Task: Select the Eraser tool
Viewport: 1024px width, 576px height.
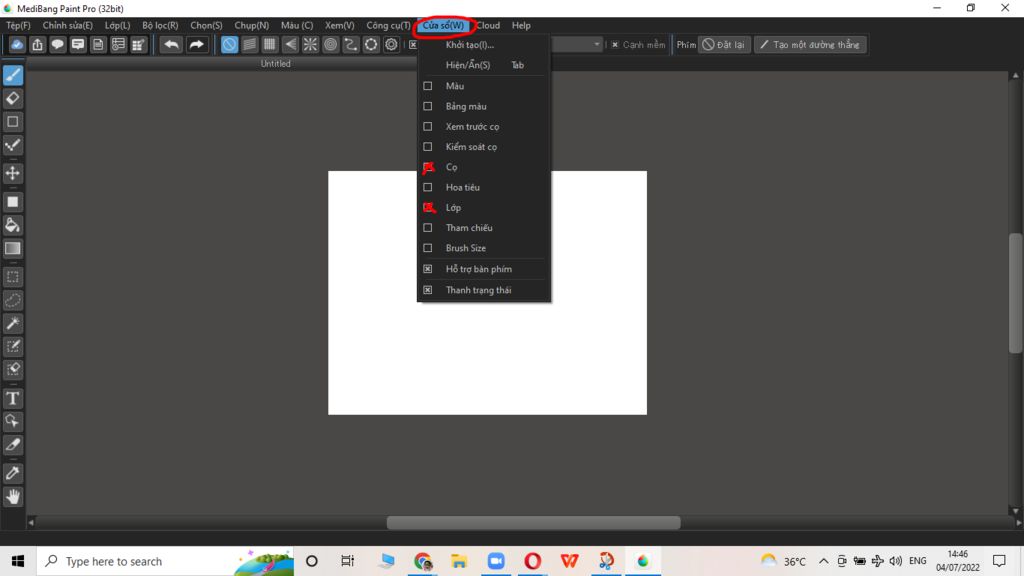Action: (x=13, y=99)
